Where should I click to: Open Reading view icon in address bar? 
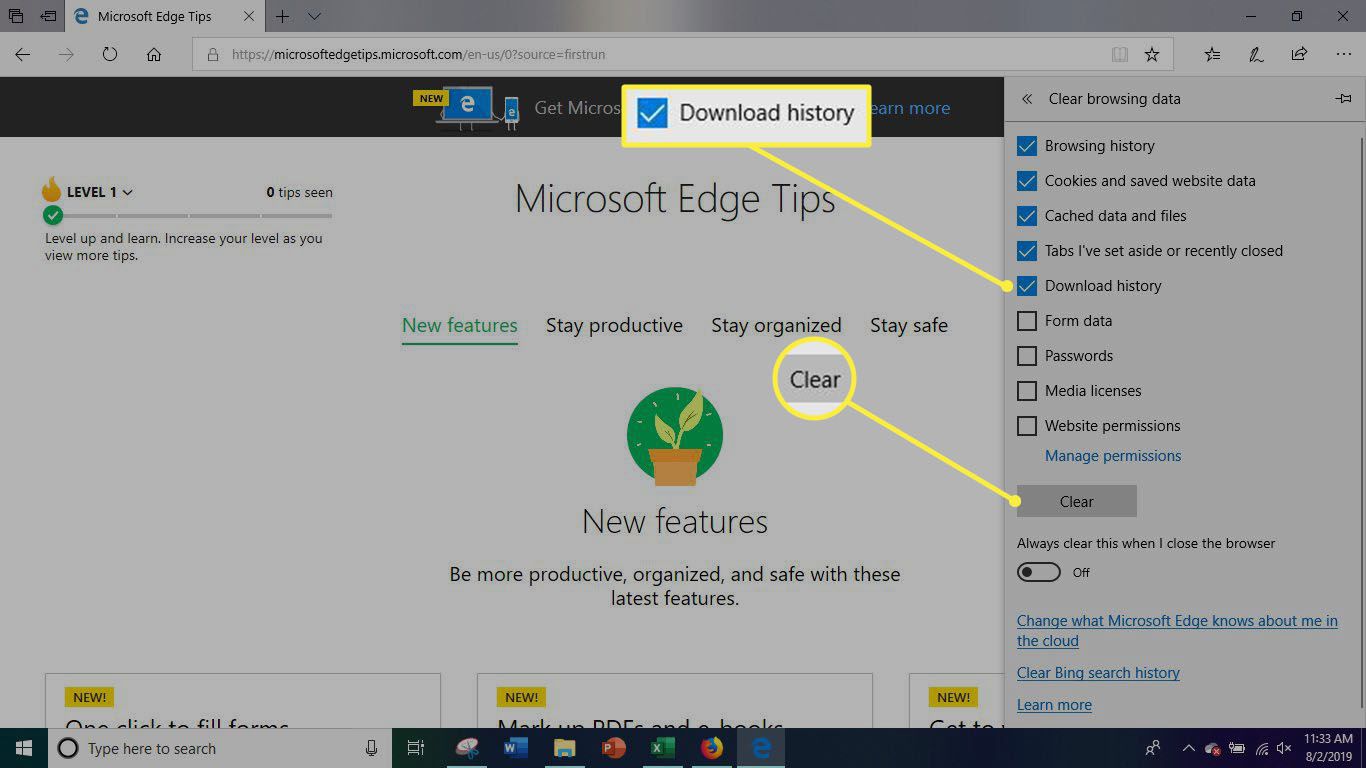point(1120,55)
